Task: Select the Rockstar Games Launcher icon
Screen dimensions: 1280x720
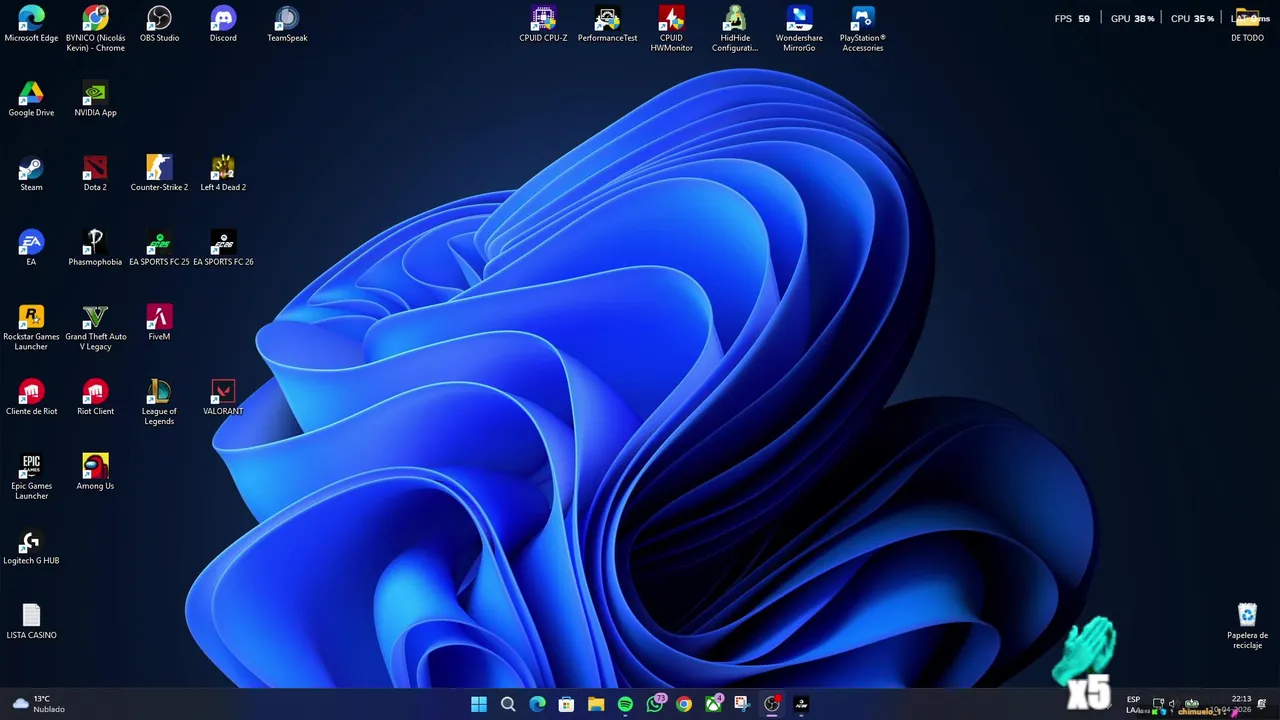Action: pos(31,328)
